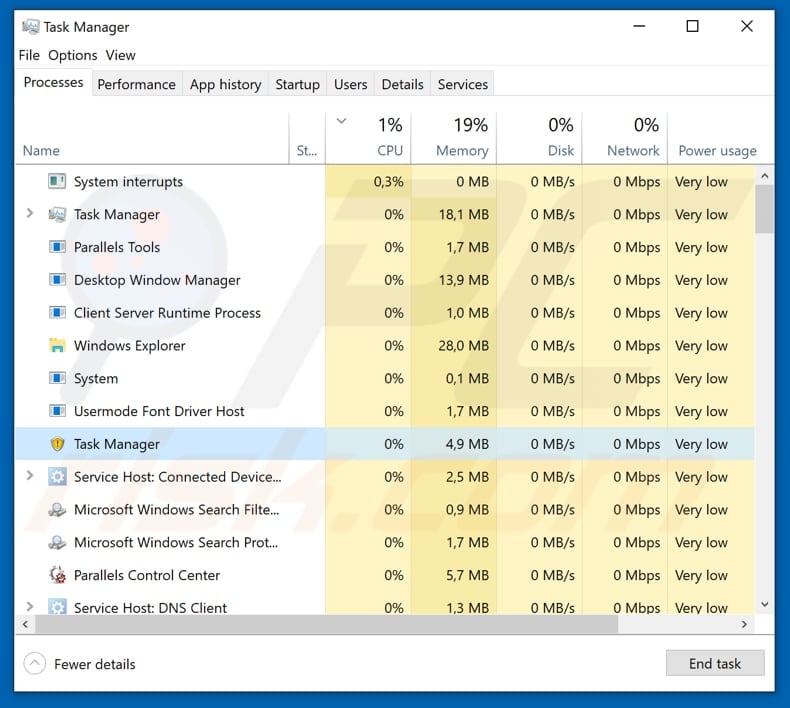Image resolution: width=790 pixels, height=708 pixels.
Task: Open the Options menu
Action: click(73, 55)
